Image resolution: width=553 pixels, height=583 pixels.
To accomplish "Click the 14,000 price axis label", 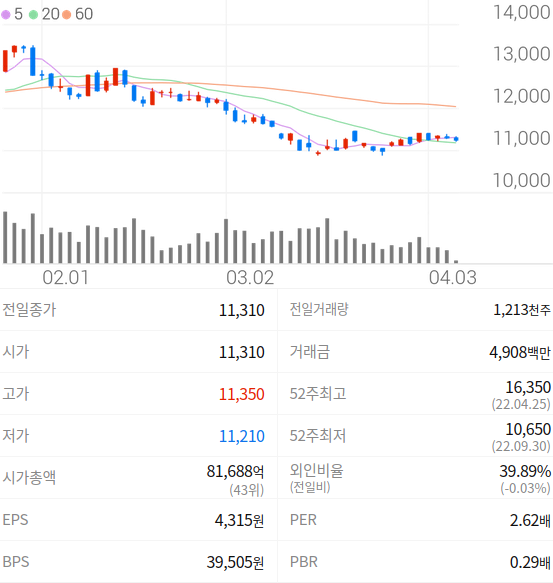I will coord(521,12).
